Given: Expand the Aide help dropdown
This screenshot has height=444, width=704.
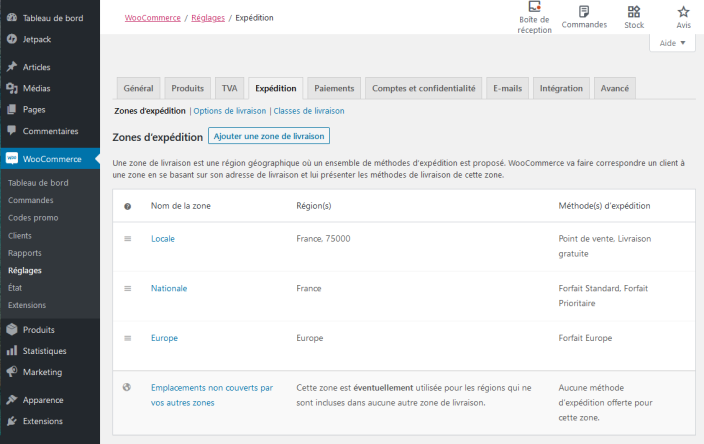Looking at the screenshot, I should click(672, 43).
